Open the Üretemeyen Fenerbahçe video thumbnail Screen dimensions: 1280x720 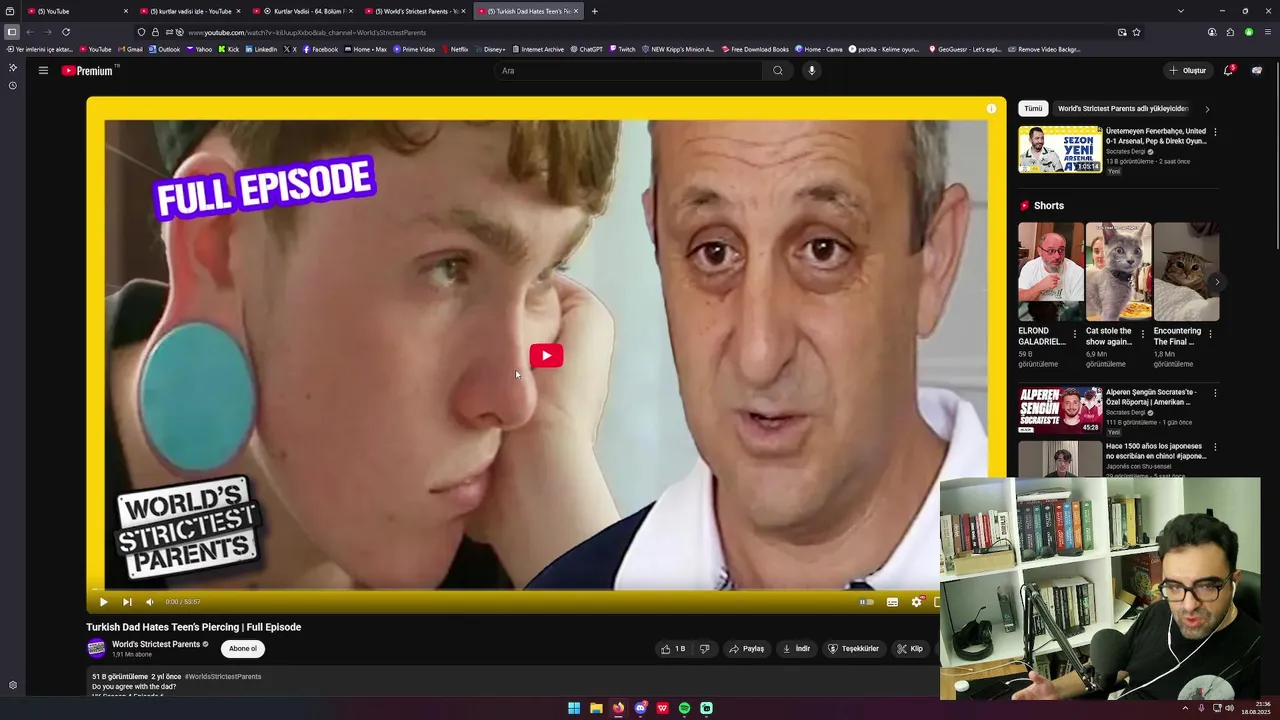pyautogui.click(x=1060, y=149)
